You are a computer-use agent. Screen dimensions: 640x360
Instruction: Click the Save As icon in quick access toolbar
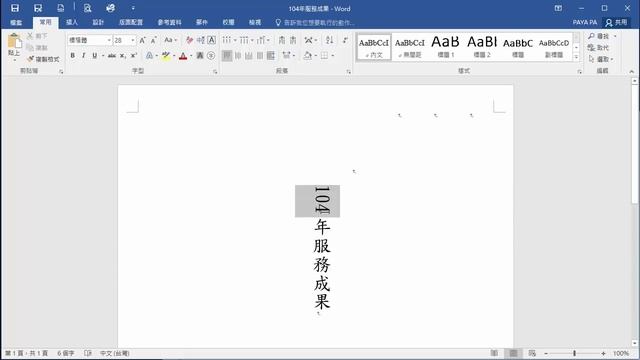click(x=38, y=8)
